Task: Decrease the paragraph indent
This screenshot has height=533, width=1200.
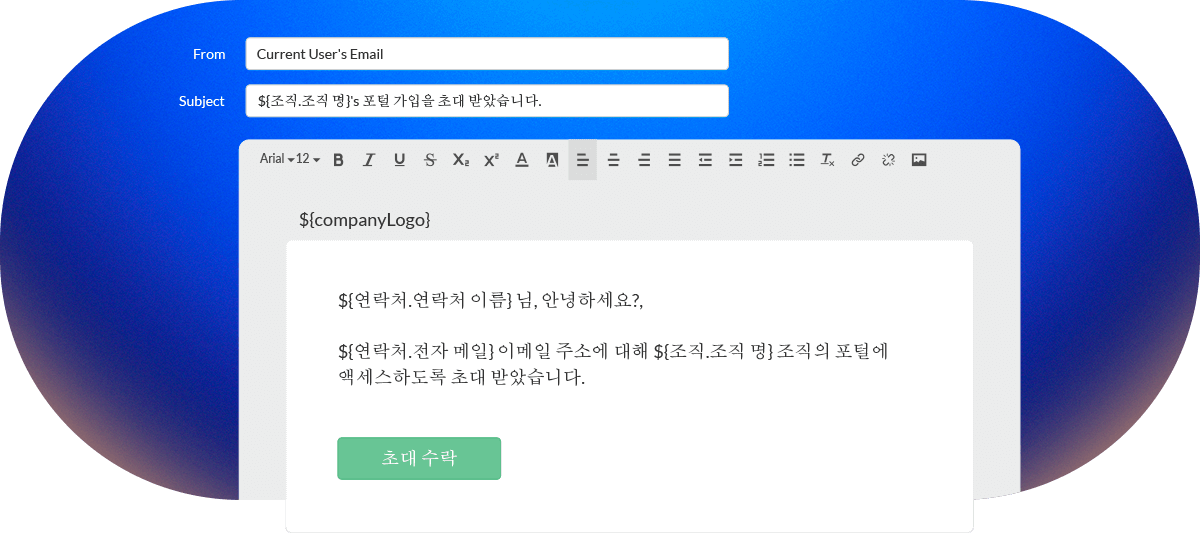Action: 705,160
